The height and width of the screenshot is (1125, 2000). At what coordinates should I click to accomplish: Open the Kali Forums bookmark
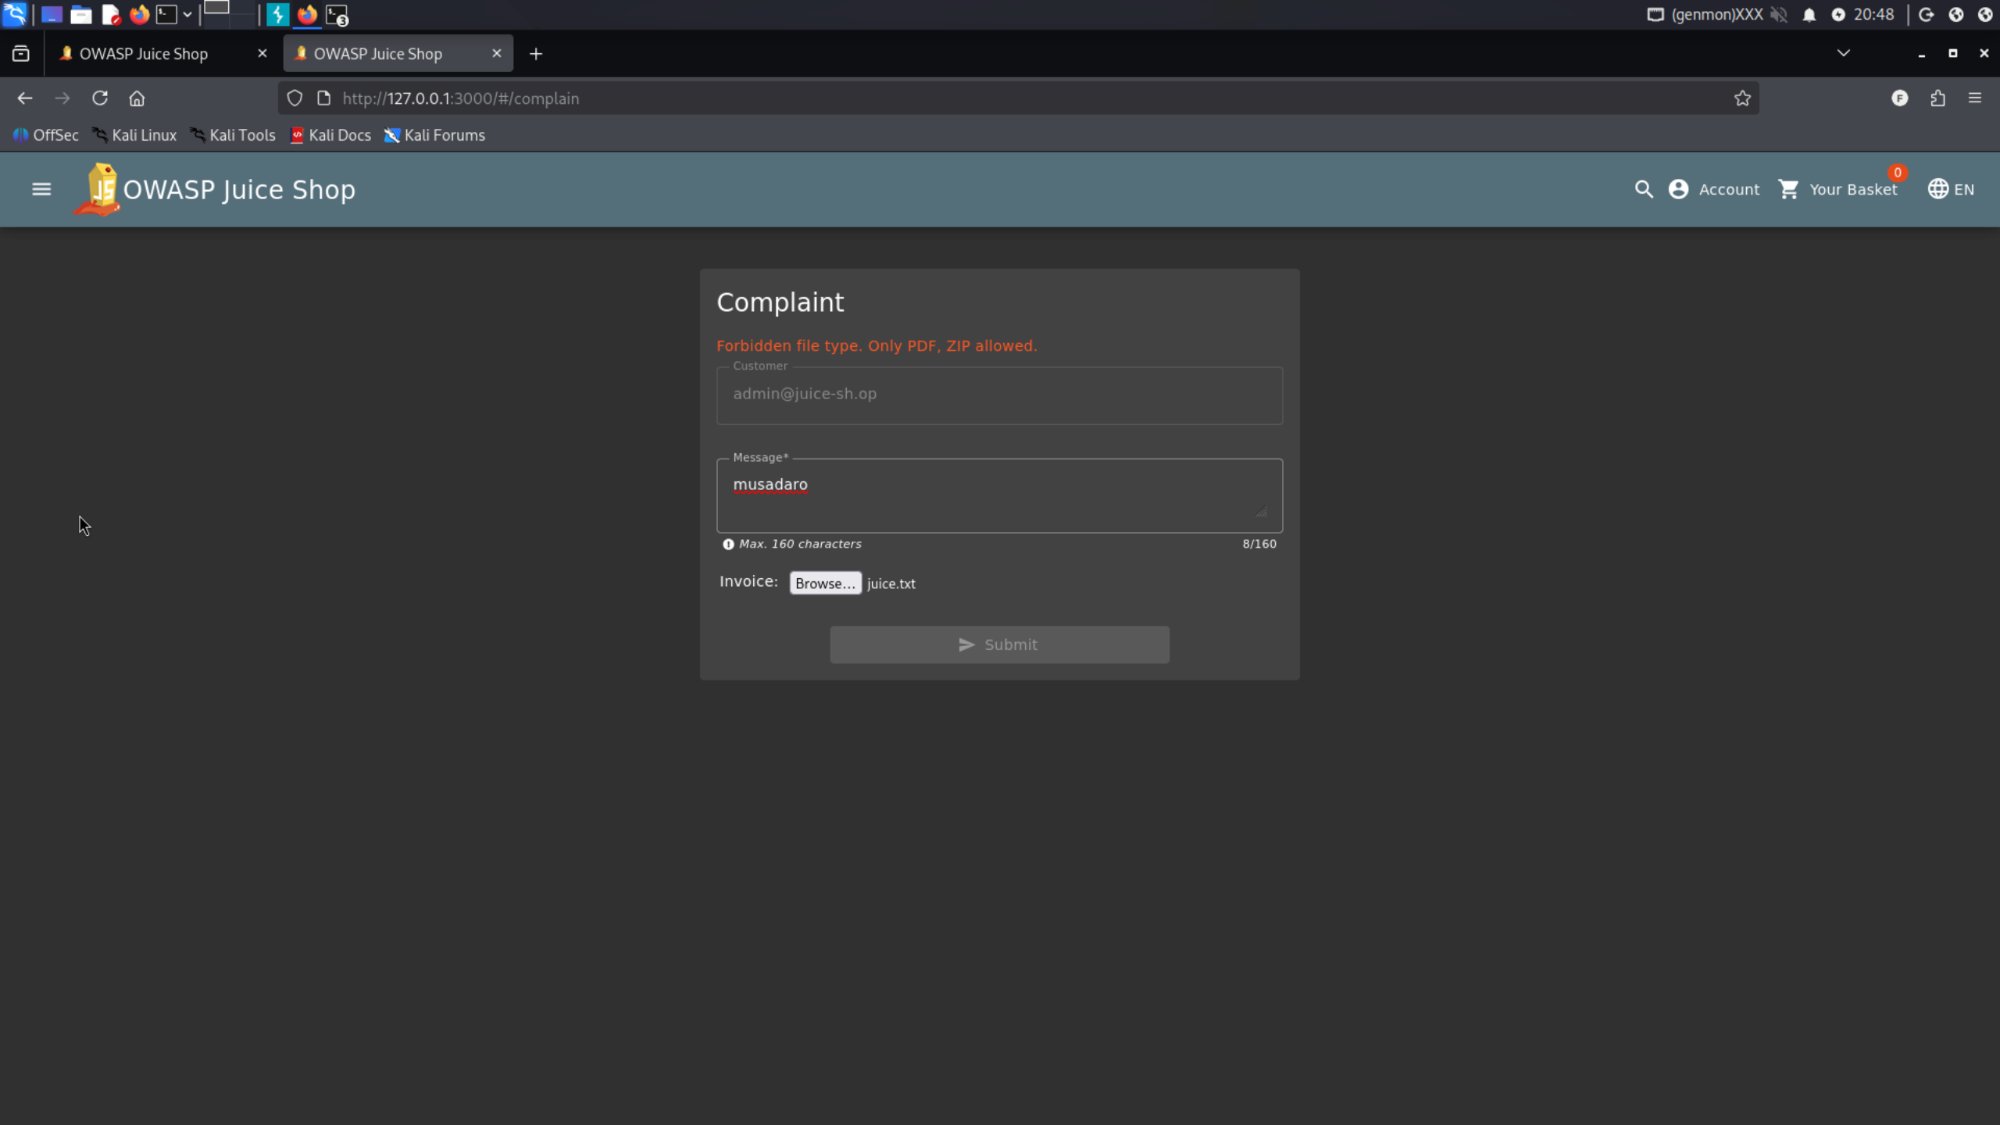[435, 135]
